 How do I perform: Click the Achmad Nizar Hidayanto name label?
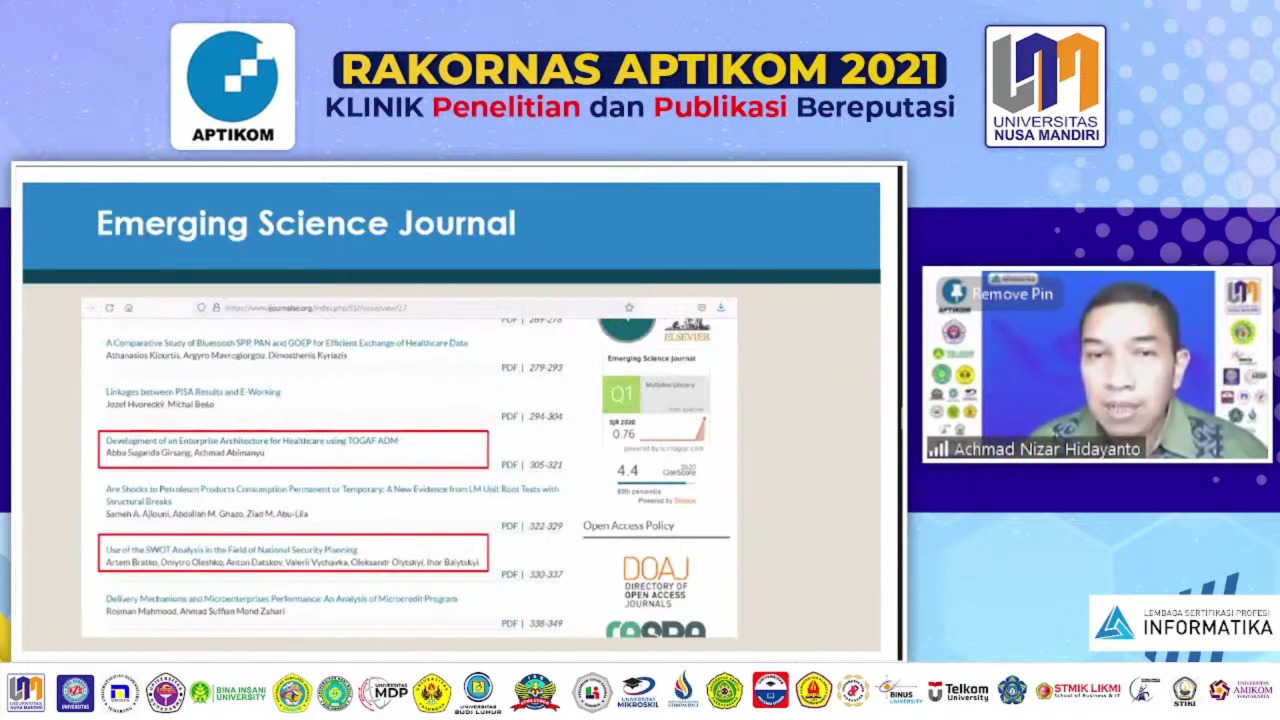click(x=1046, y=450)
